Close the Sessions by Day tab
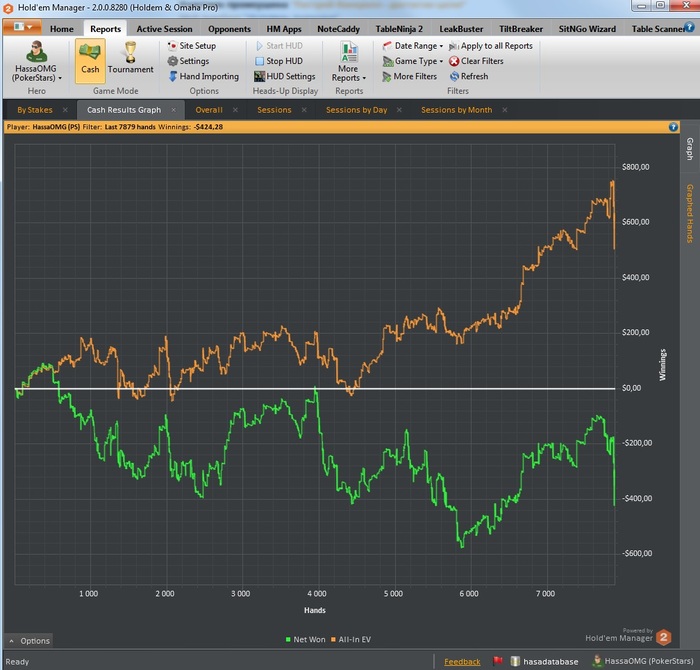 (x=399, y=110)
